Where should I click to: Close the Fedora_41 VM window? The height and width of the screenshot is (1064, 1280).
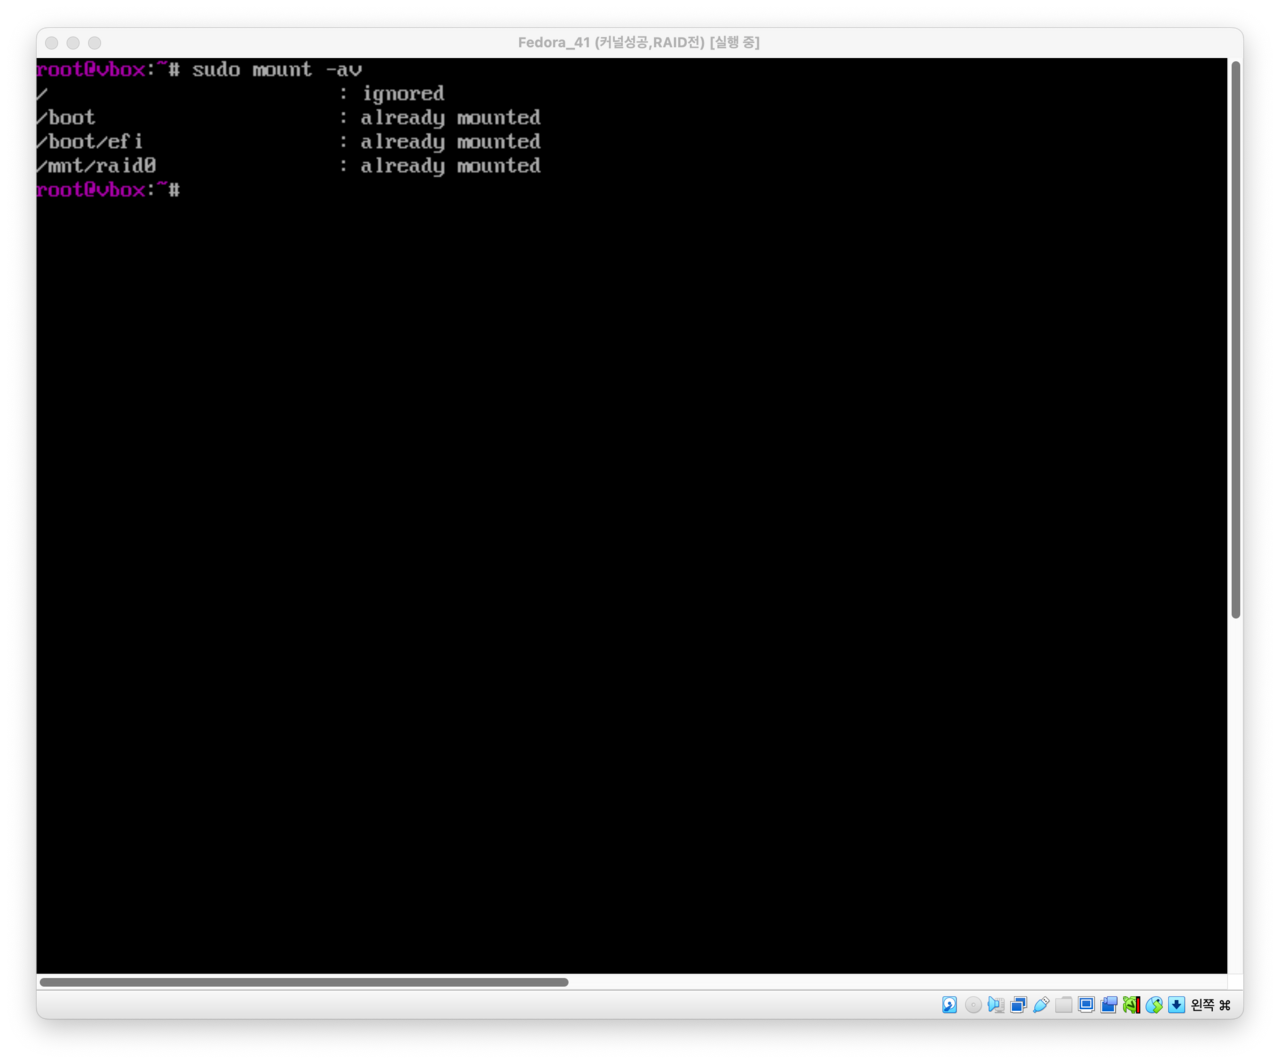point(51,43)
